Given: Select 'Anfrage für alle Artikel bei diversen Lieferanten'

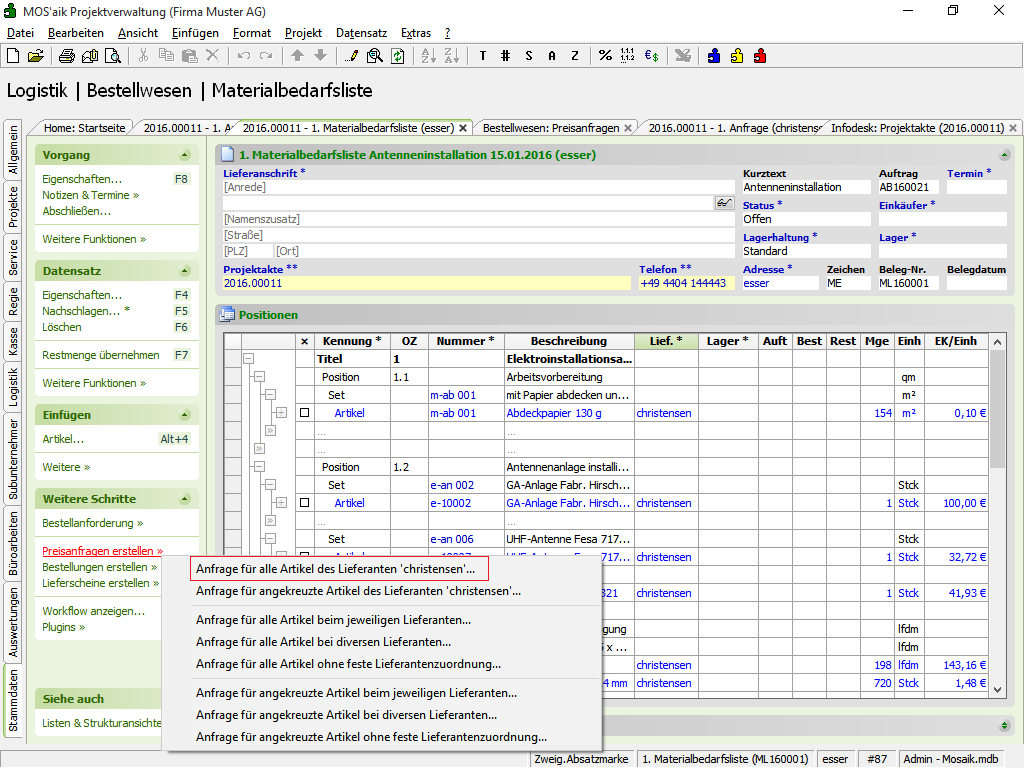Looking at the screenshot, I should pos(323,642).
